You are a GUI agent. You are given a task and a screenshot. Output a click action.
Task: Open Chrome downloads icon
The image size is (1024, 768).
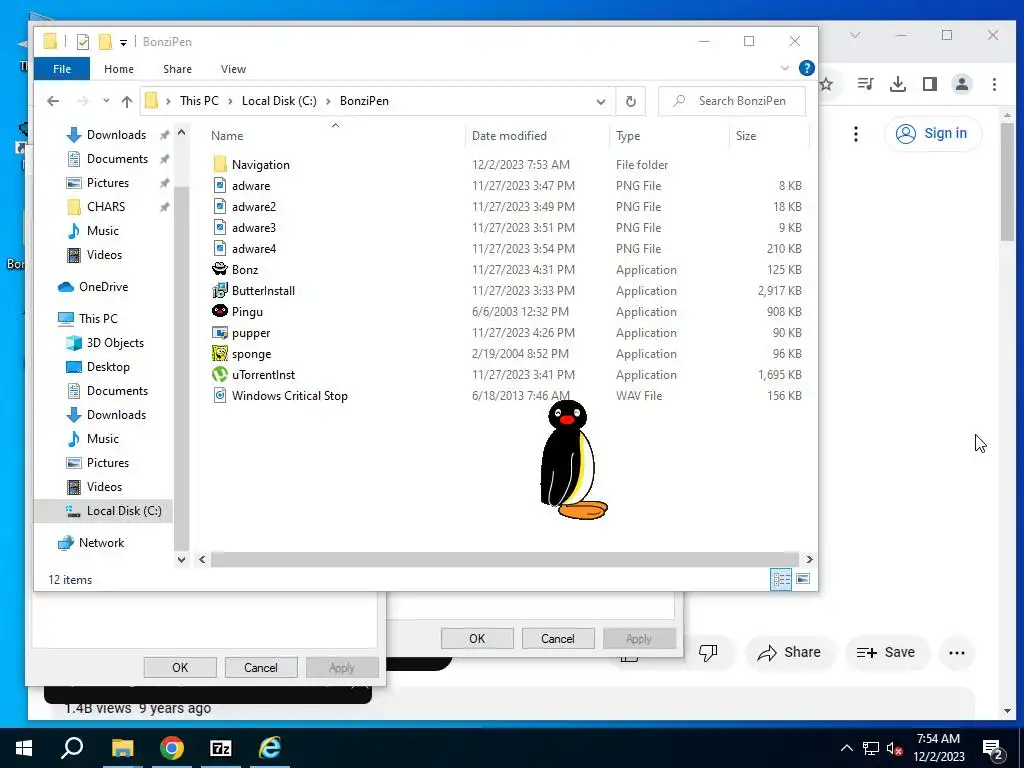[x=898, y=84]
